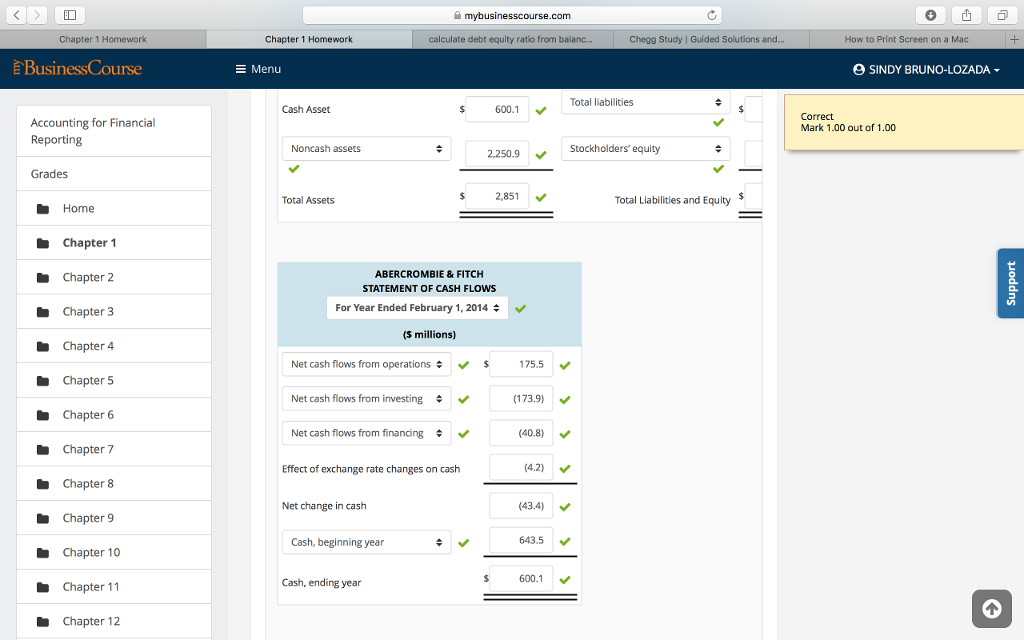The image size is (1024, 640).
Task: Open the Support side tab
Action: tap(1010, 283)
